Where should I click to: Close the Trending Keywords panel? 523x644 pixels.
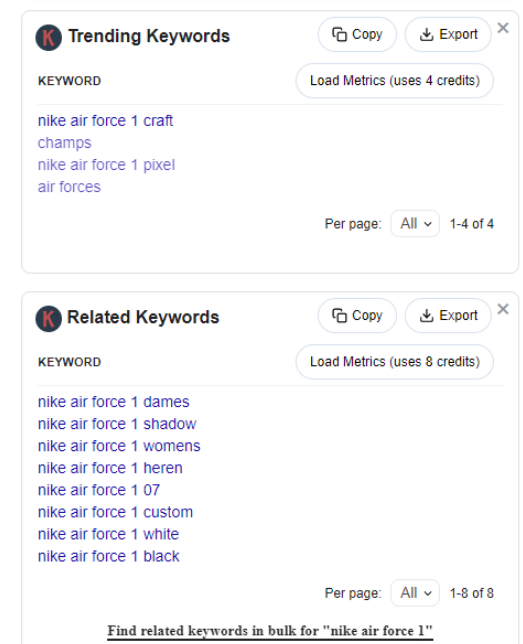pyautogui.click(x=503, y=28)
